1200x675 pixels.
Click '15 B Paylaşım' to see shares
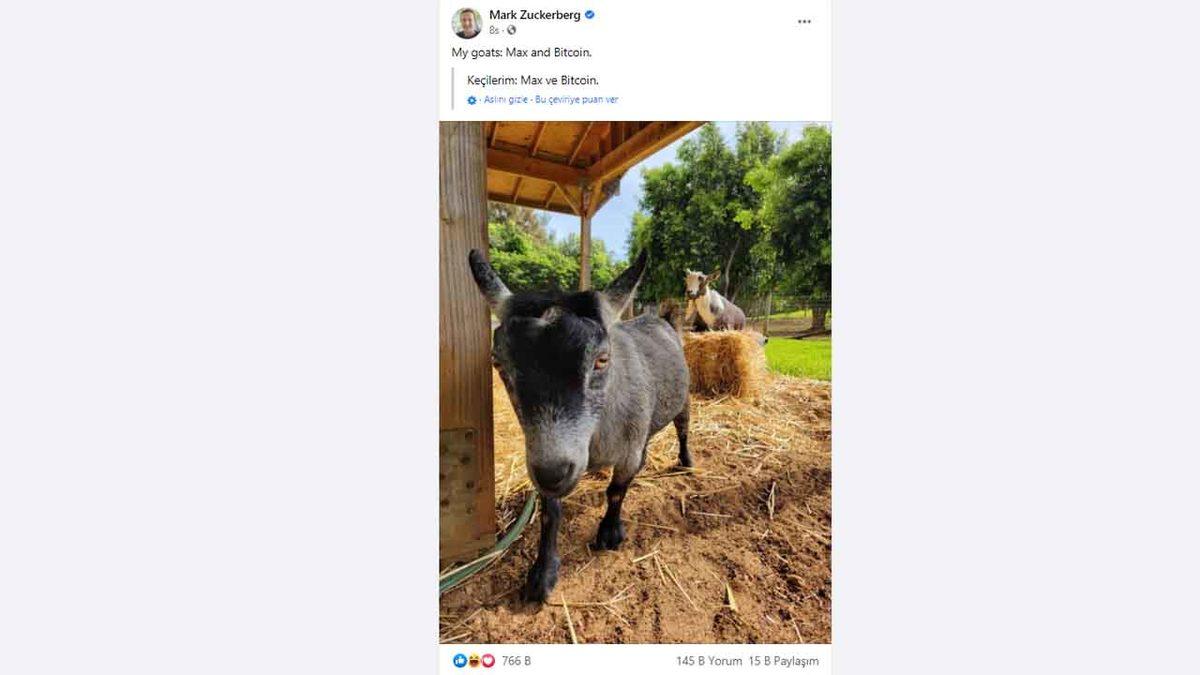pyautogui.click(x=782, y=660)
